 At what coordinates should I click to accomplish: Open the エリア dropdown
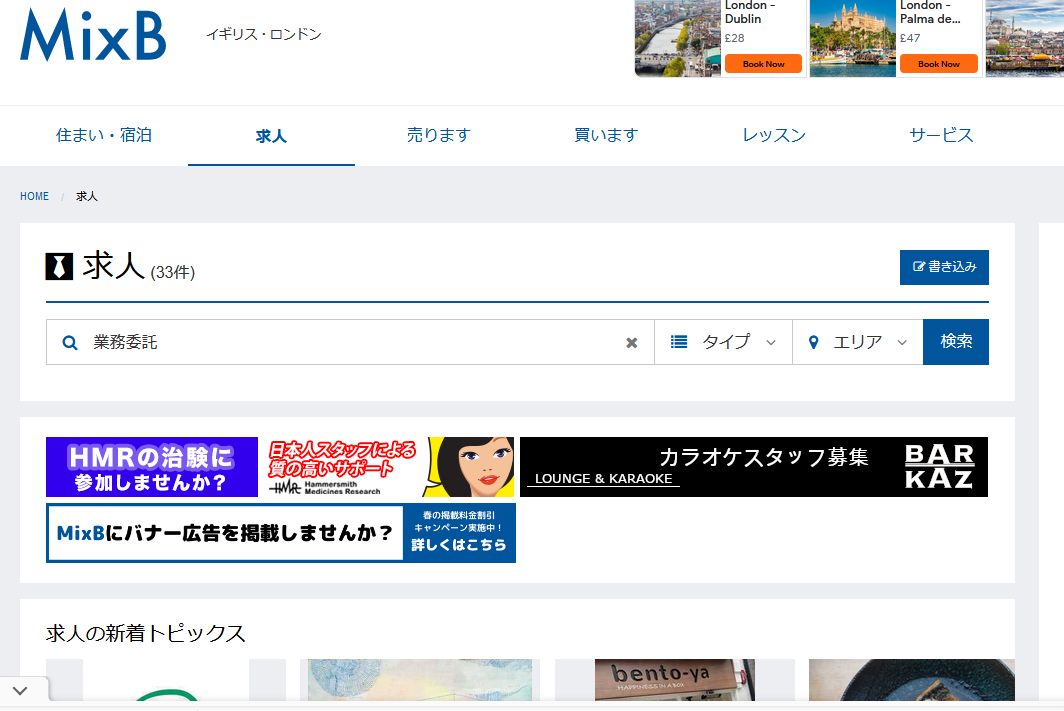858,342
